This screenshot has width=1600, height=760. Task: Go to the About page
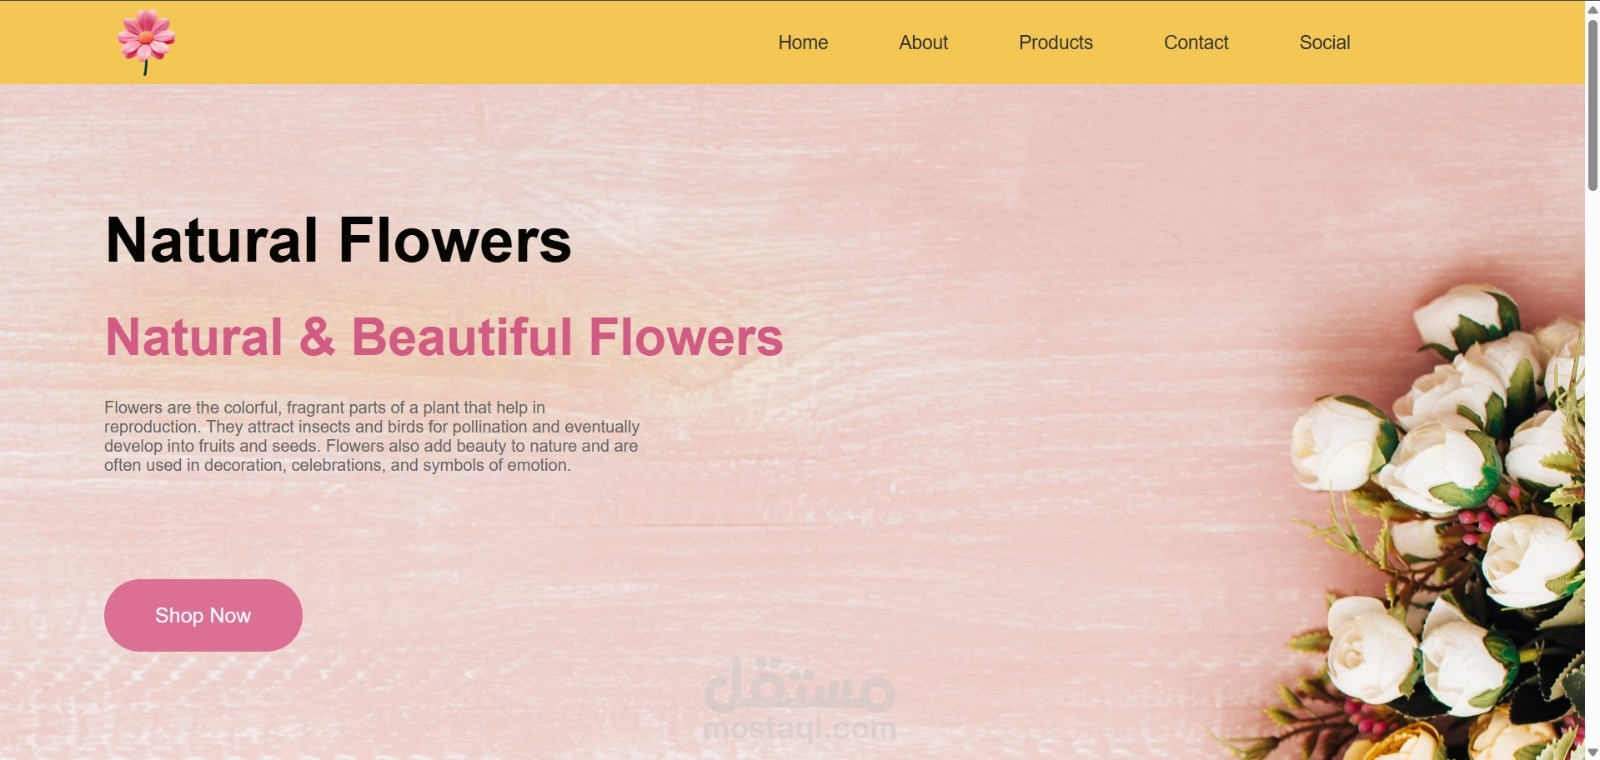click(923, 43)
